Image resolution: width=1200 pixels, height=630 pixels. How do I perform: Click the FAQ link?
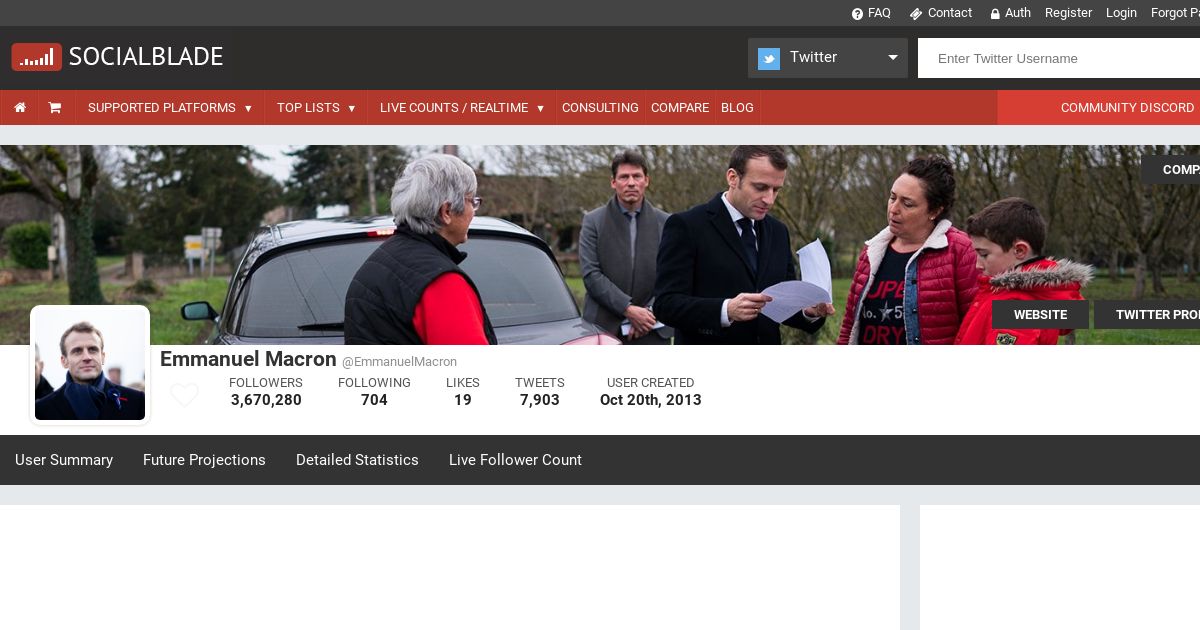(879, 13)
